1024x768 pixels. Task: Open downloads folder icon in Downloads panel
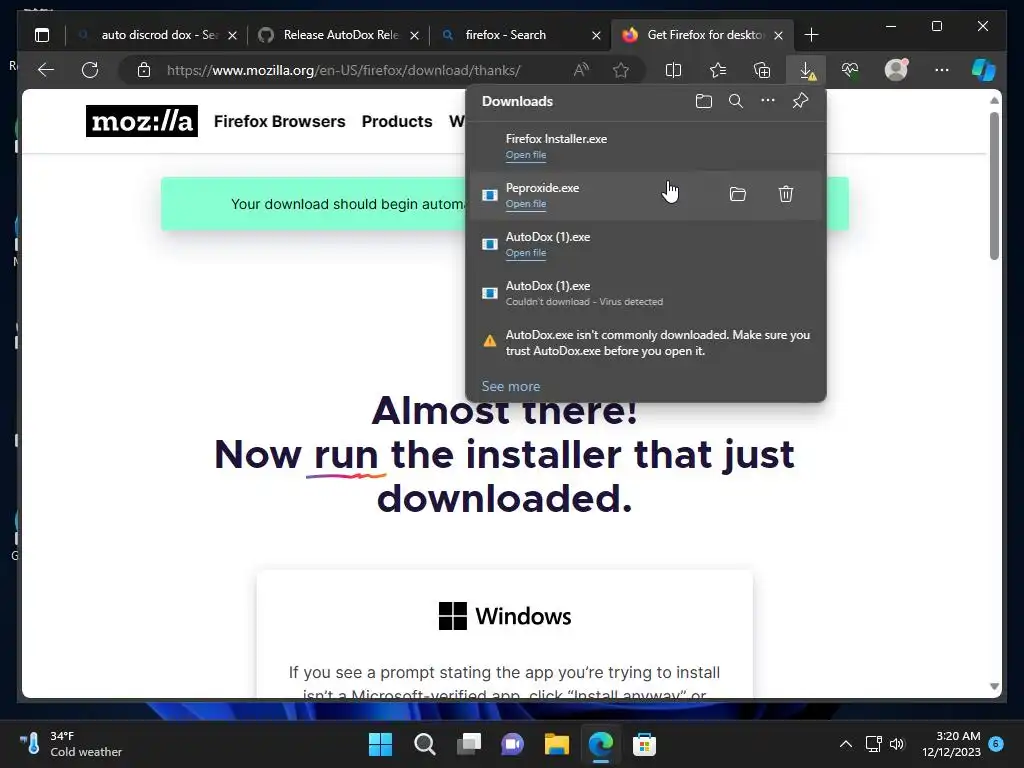(x=703, y=101)
